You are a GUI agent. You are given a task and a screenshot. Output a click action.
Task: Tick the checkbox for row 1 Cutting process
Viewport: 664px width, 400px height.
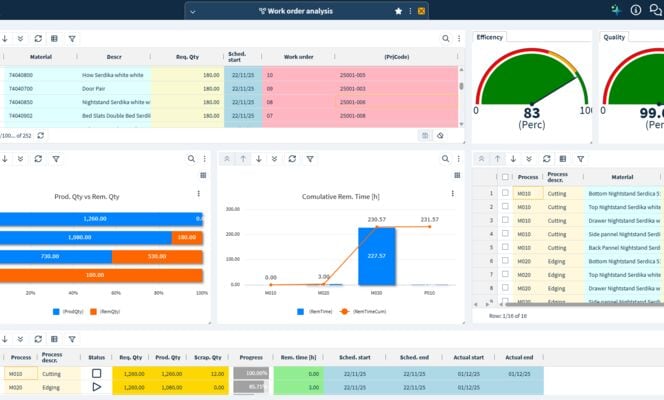point(505,192)
